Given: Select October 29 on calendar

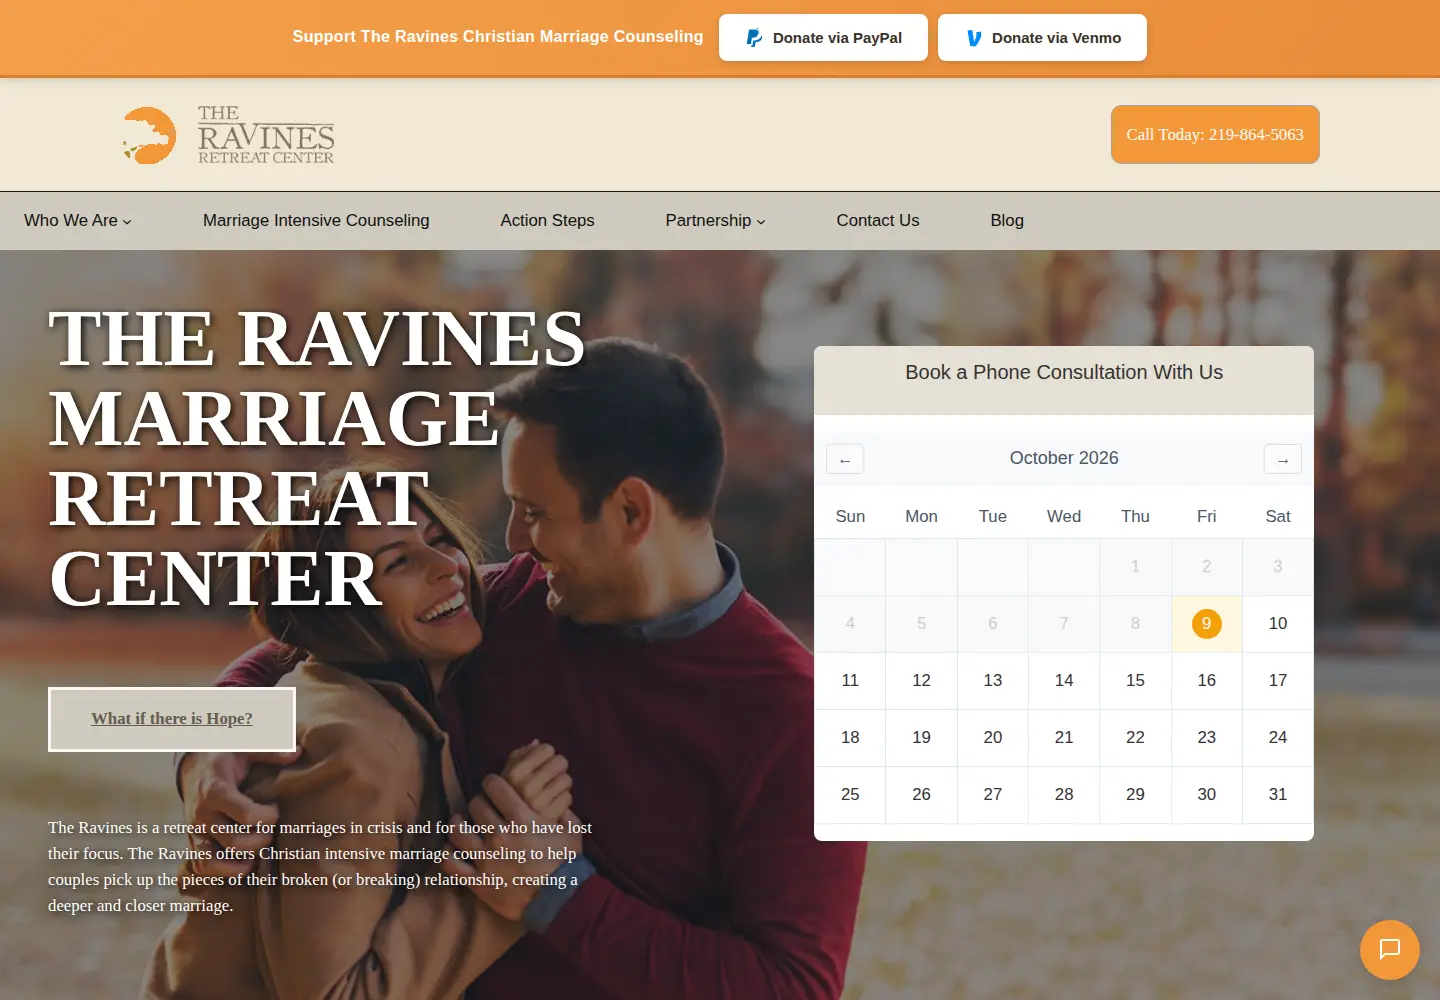Looking at the screenshot, I should coord(1135,795).
